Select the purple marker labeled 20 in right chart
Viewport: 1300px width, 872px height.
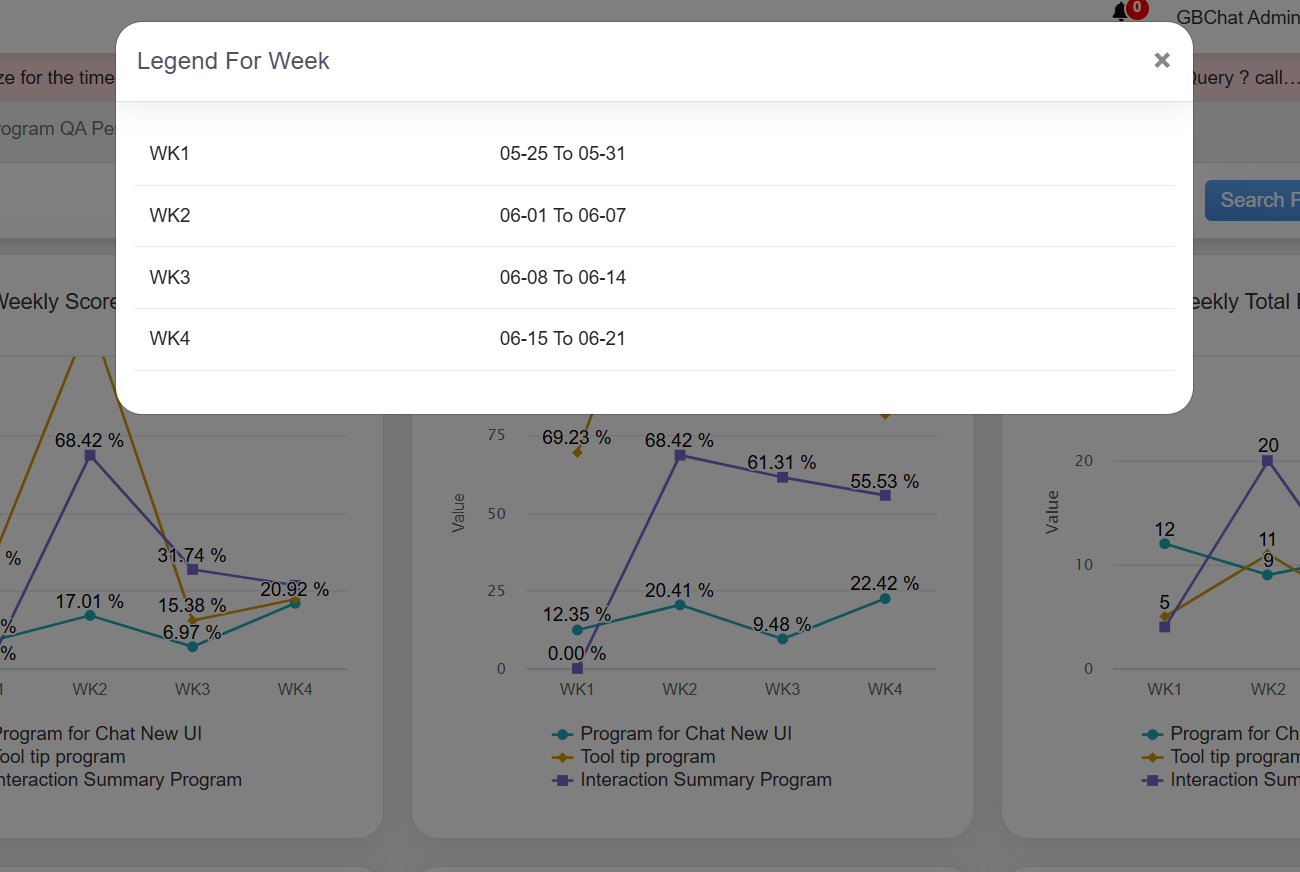(x=1267, y=461)
